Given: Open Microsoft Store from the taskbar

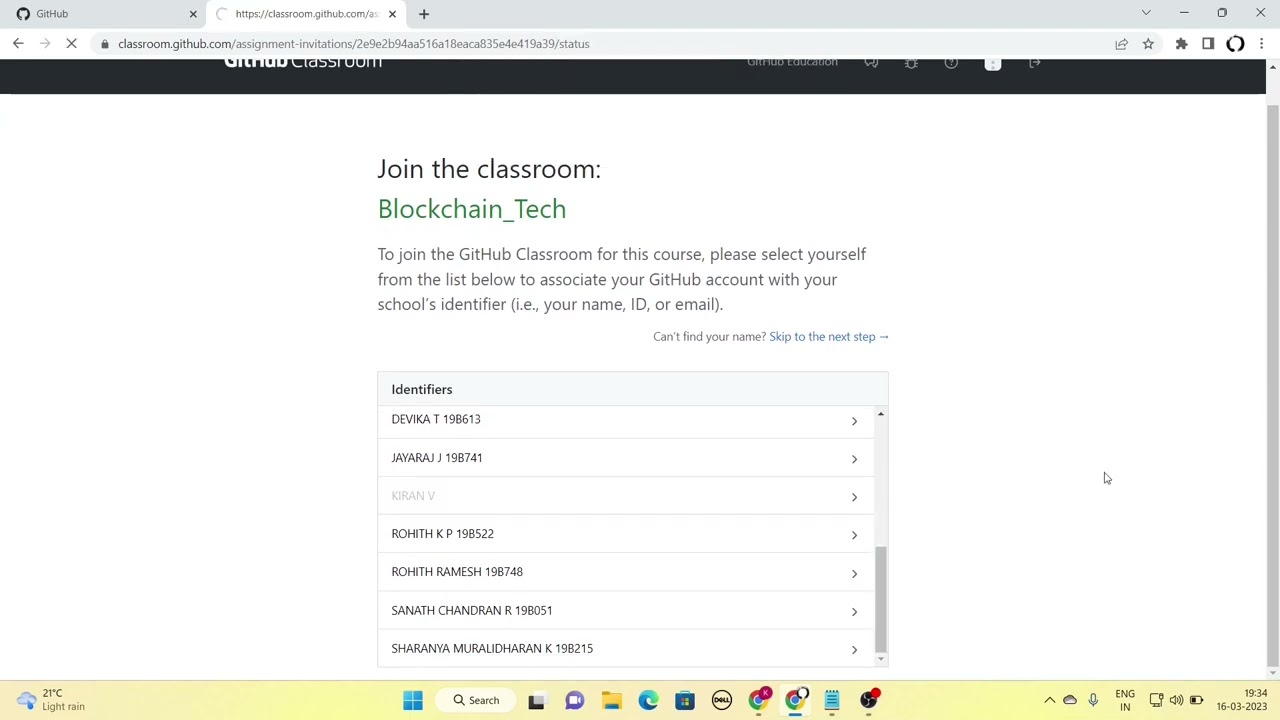Looking at the screenshot, I should click(x=685, y=700).
